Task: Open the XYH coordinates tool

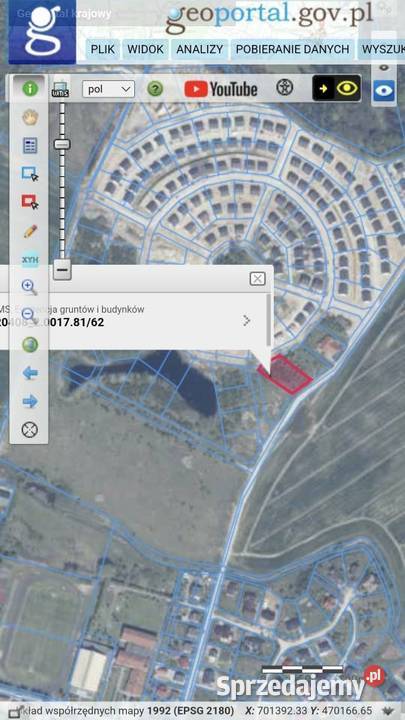Action: pos(30,260)
